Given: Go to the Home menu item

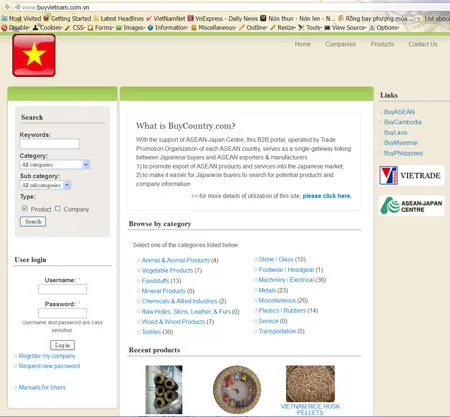Looking at the screenshot, I should pos(303,44).
